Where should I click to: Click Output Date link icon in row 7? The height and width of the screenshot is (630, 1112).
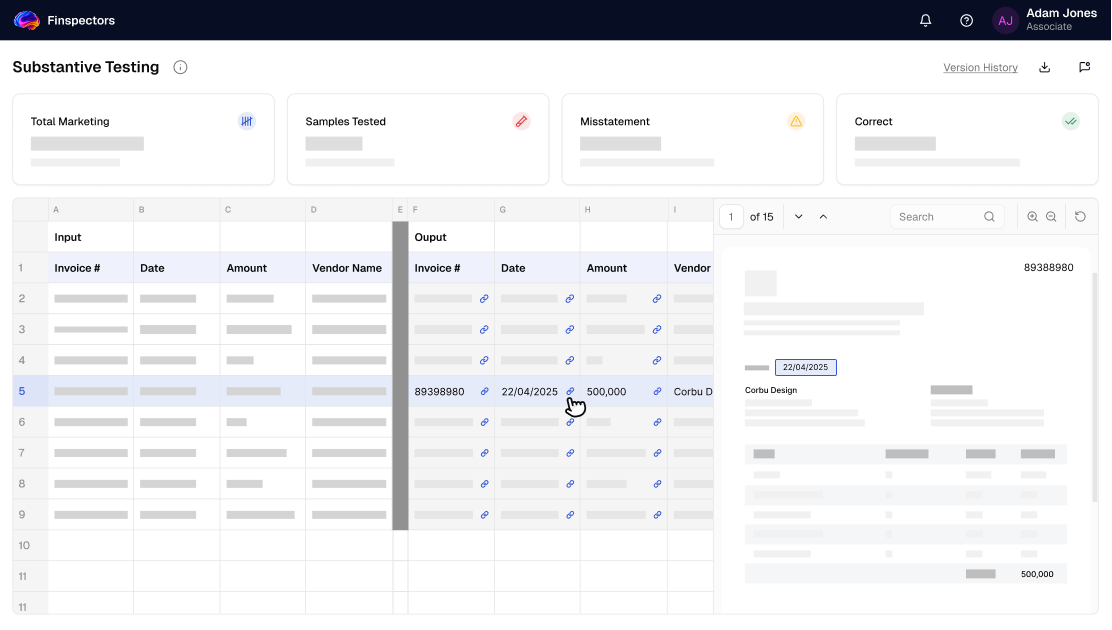(x=570, y=453)
